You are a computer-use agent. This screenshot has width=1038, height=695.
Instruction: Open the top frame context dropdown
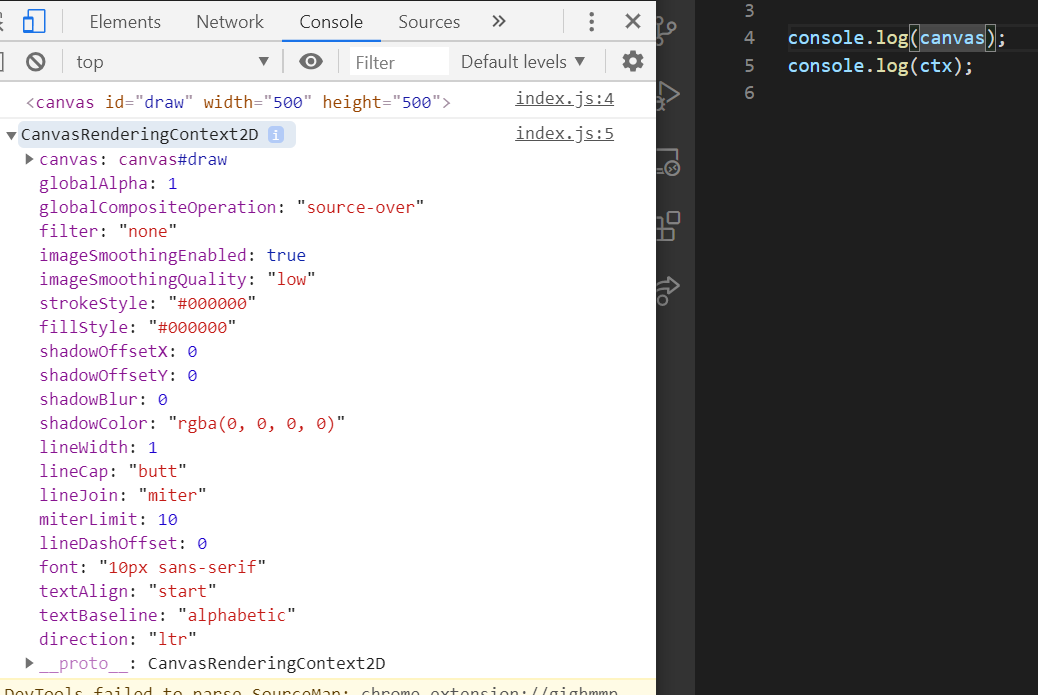[172, 61]
